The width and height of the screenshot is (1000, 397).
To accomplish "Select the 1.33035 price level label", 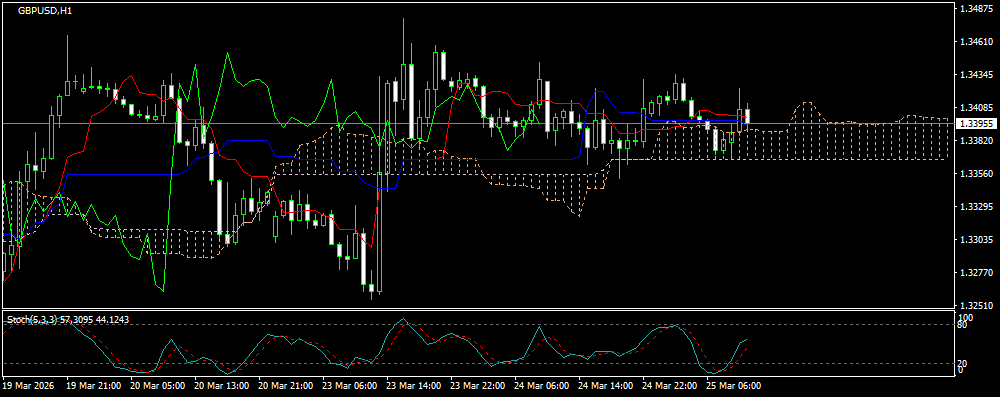I will (976, 240).
